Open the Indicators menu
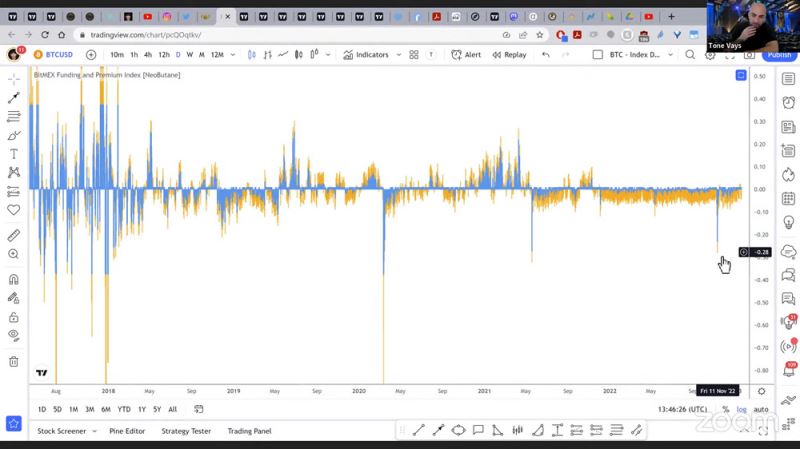The height and width of the screenshot is (449, 800). (366, 55)
